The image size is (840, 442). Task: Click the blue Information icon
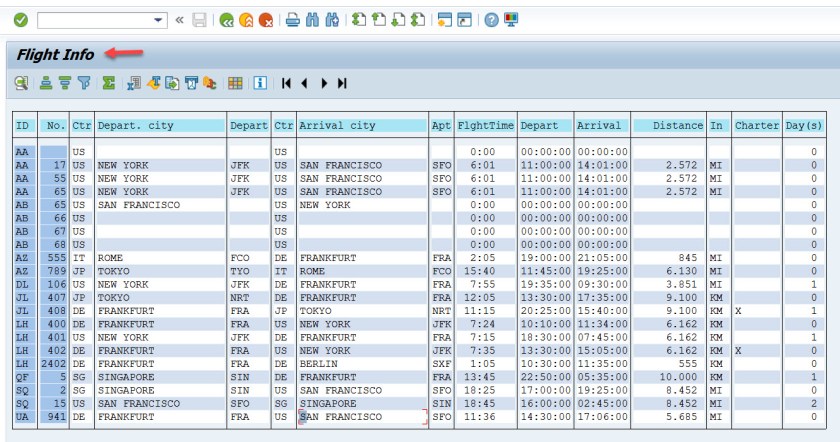point(260,84)
